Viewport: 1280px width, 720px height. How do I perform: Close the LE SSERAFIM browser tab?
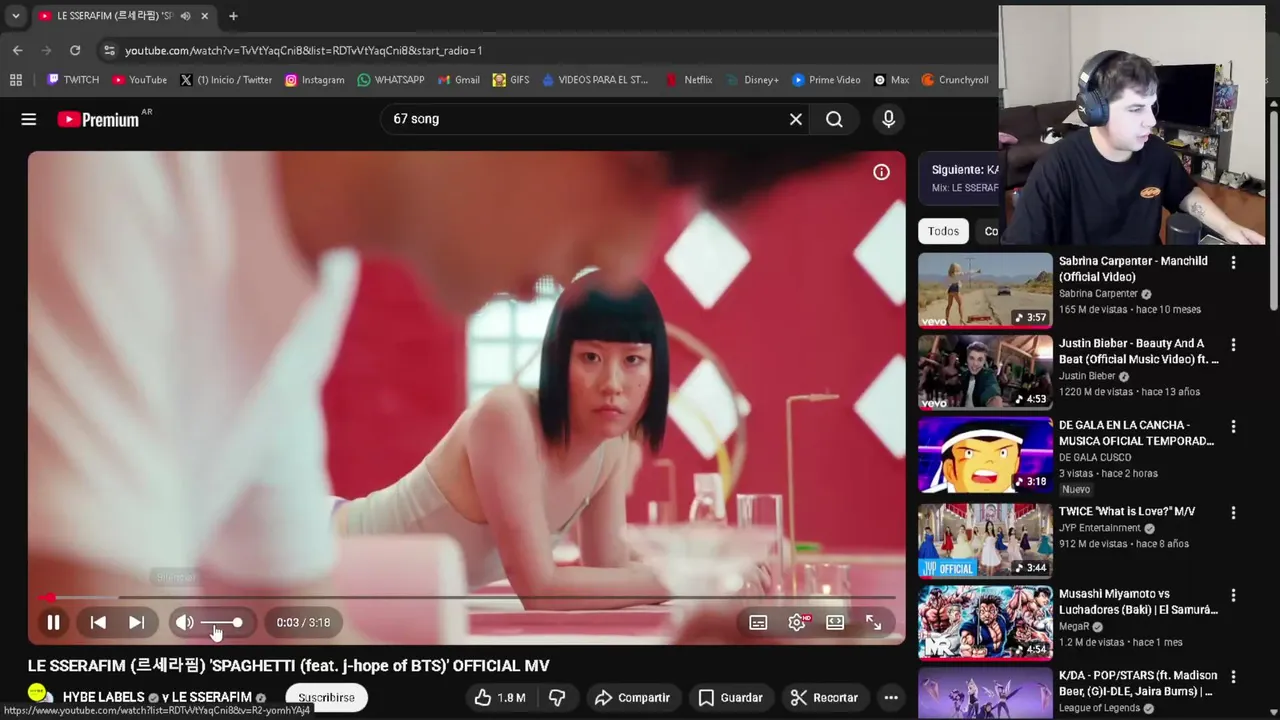205,16
